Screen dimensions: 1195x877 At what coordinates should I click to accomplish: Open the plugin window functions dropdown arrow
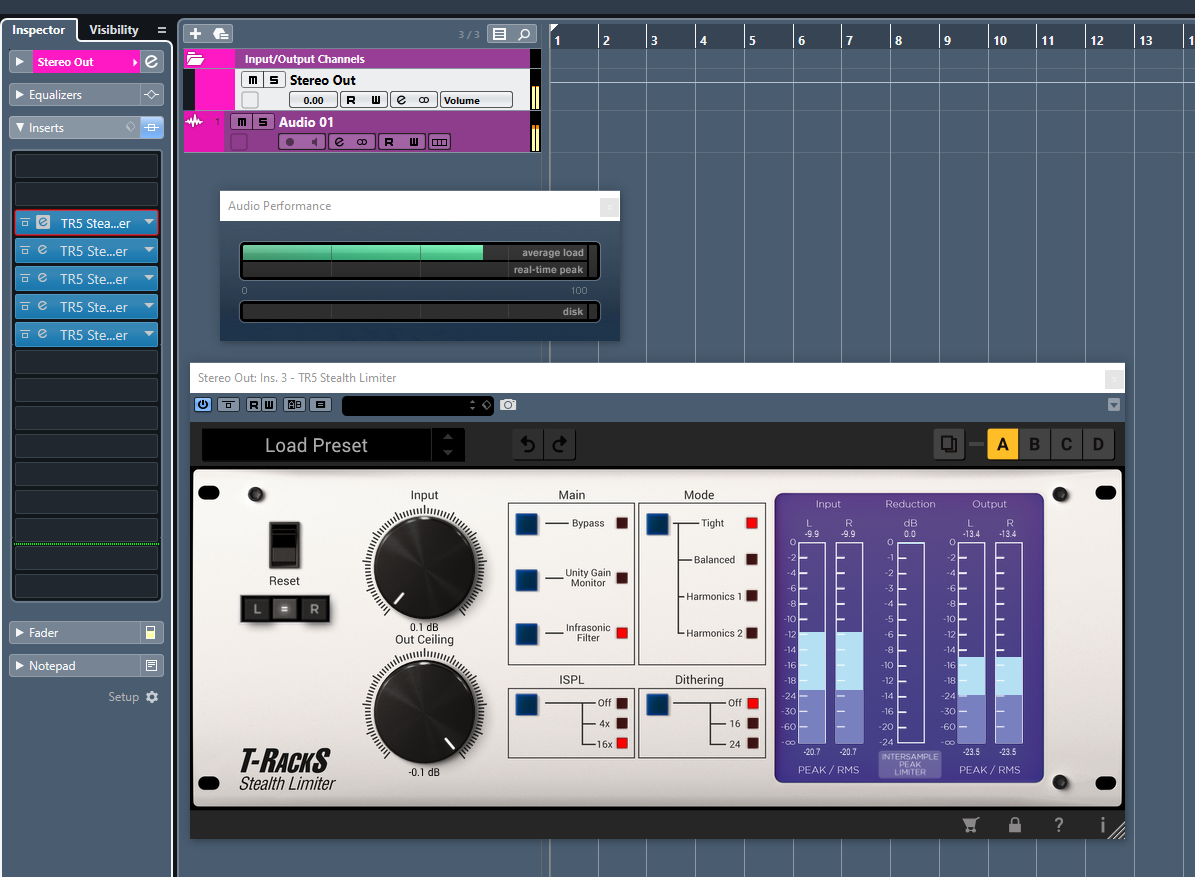click(x=1113, y=405)
